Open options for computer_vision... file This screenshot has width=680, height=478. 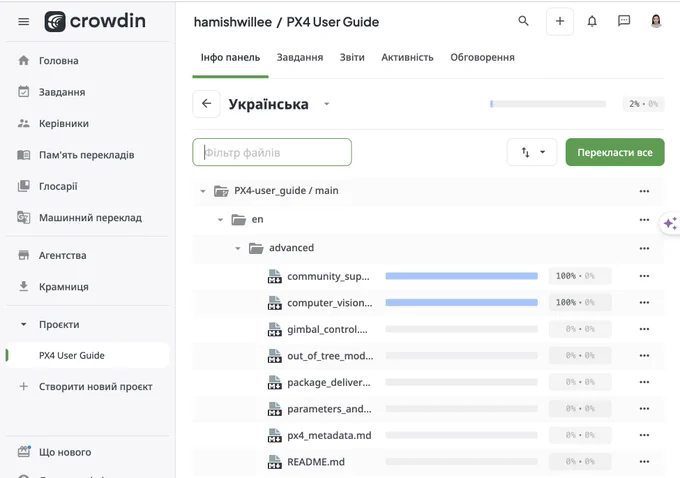[x=644, y=302]
